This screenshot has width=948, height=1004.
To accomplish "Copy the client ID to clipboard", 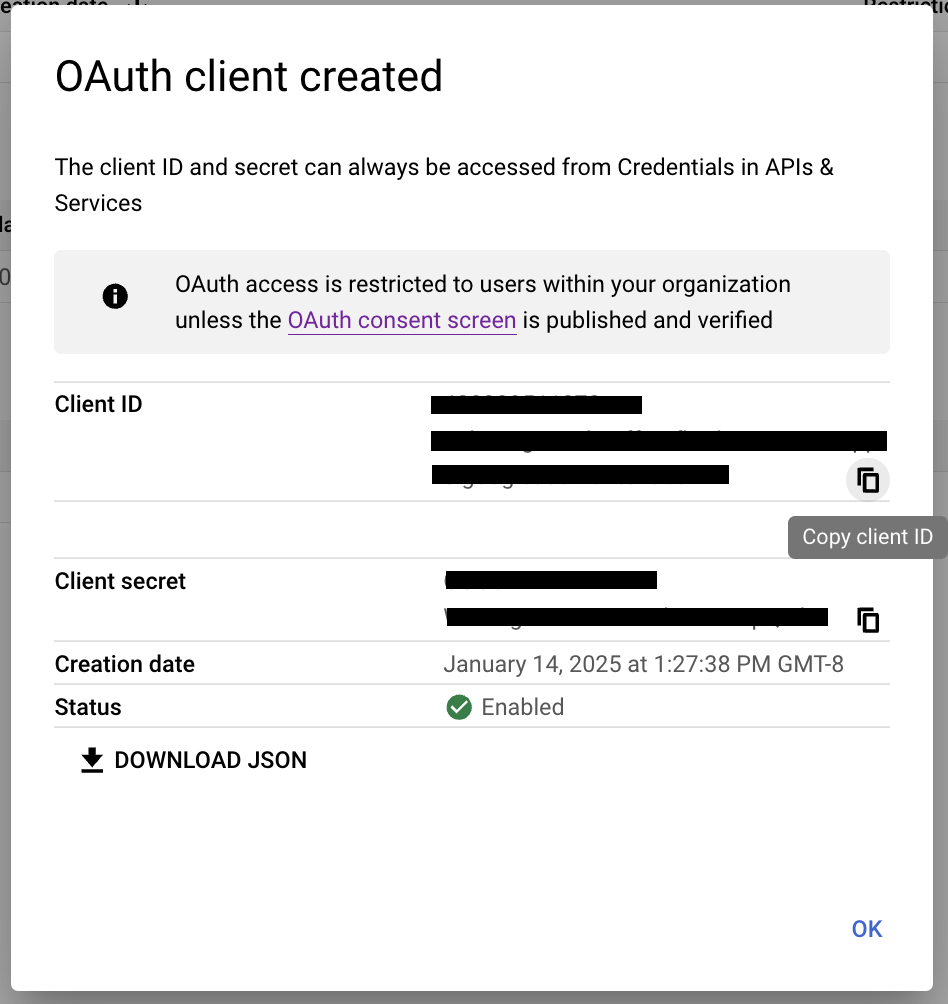I will coord(868,481).
